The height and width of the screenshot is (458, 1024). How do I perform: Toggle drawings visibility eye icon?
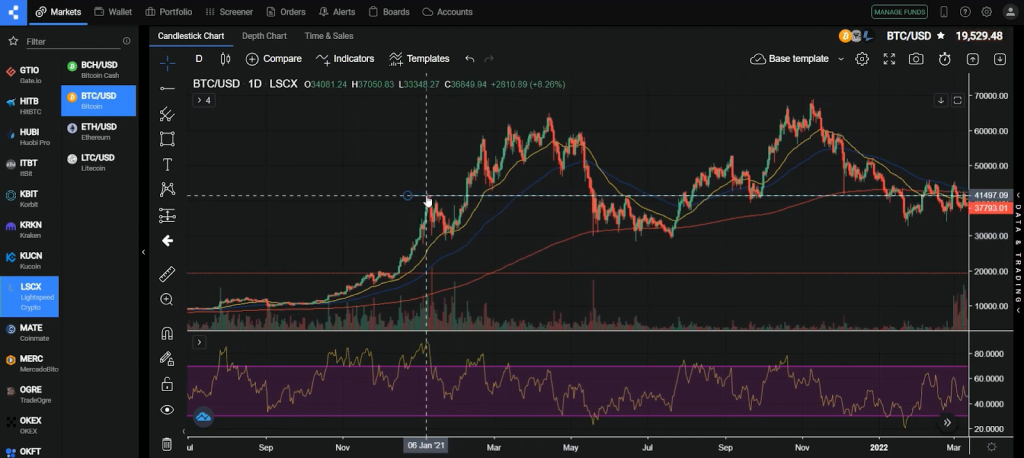pyautogui.click(x=167, y=410)
